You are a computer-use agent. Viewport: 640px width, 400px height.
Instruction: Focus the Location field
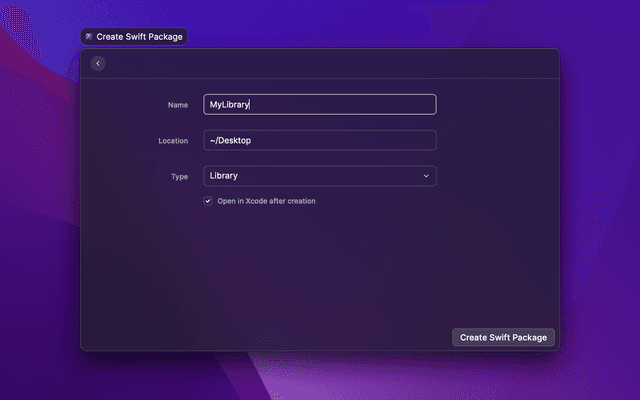coord(319,140)
